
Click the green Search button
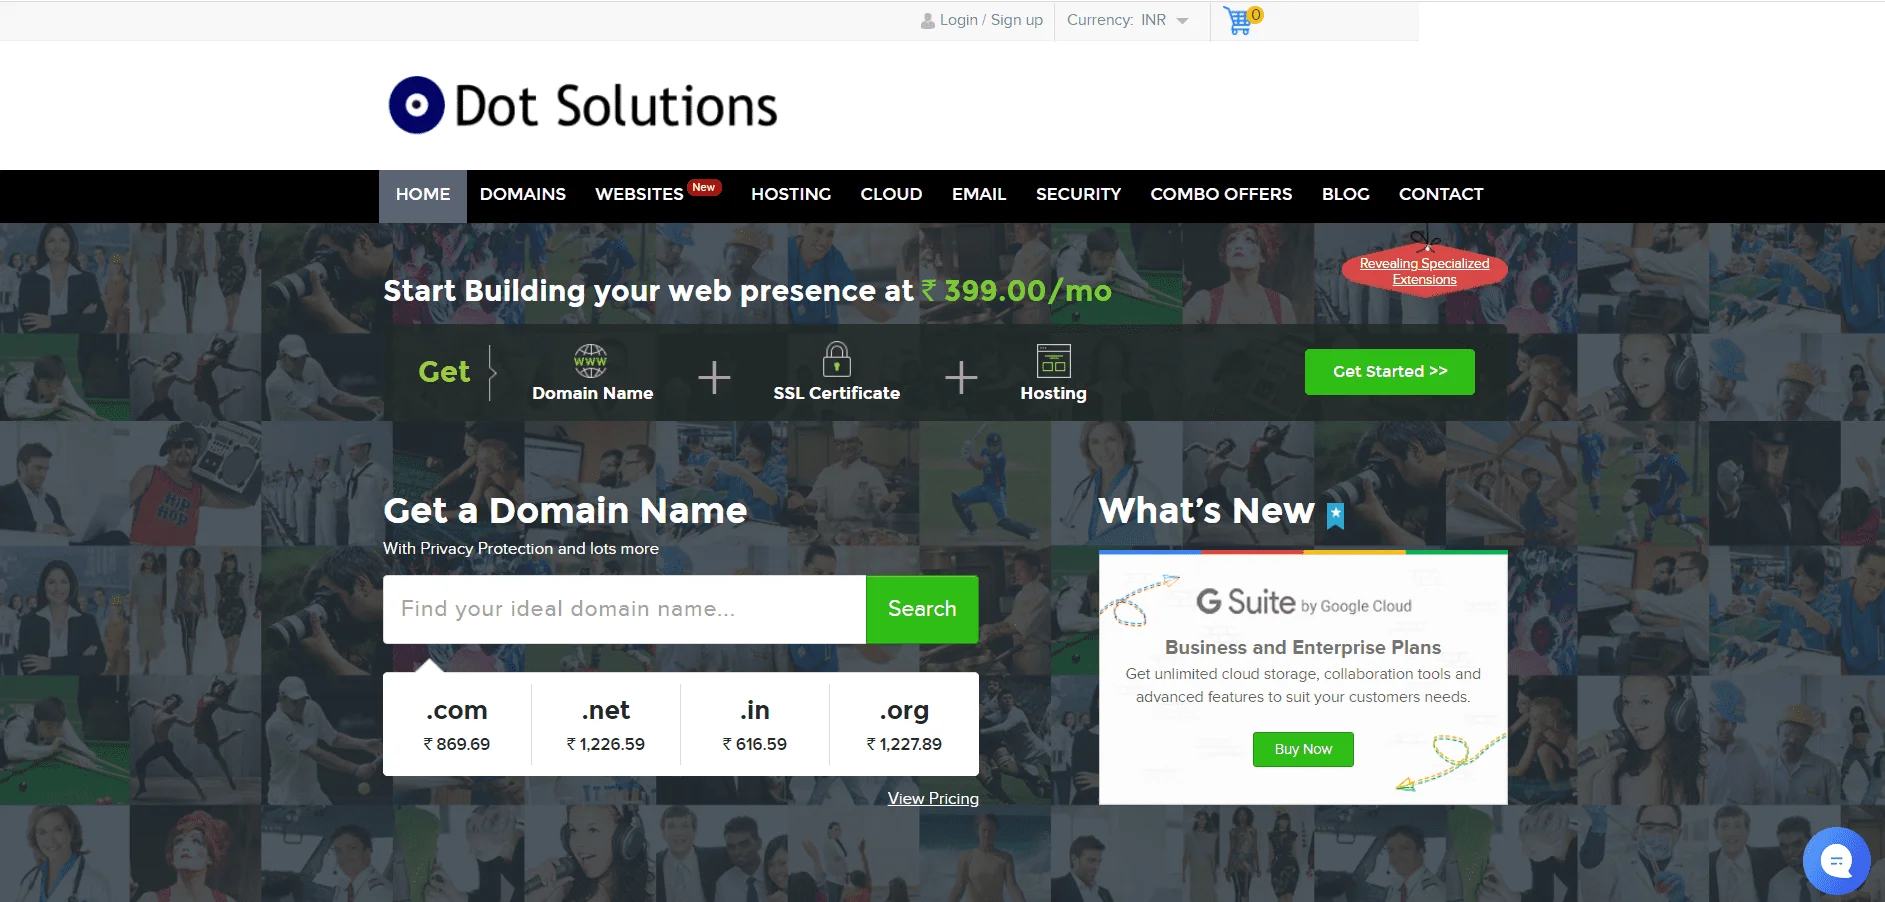921,608
